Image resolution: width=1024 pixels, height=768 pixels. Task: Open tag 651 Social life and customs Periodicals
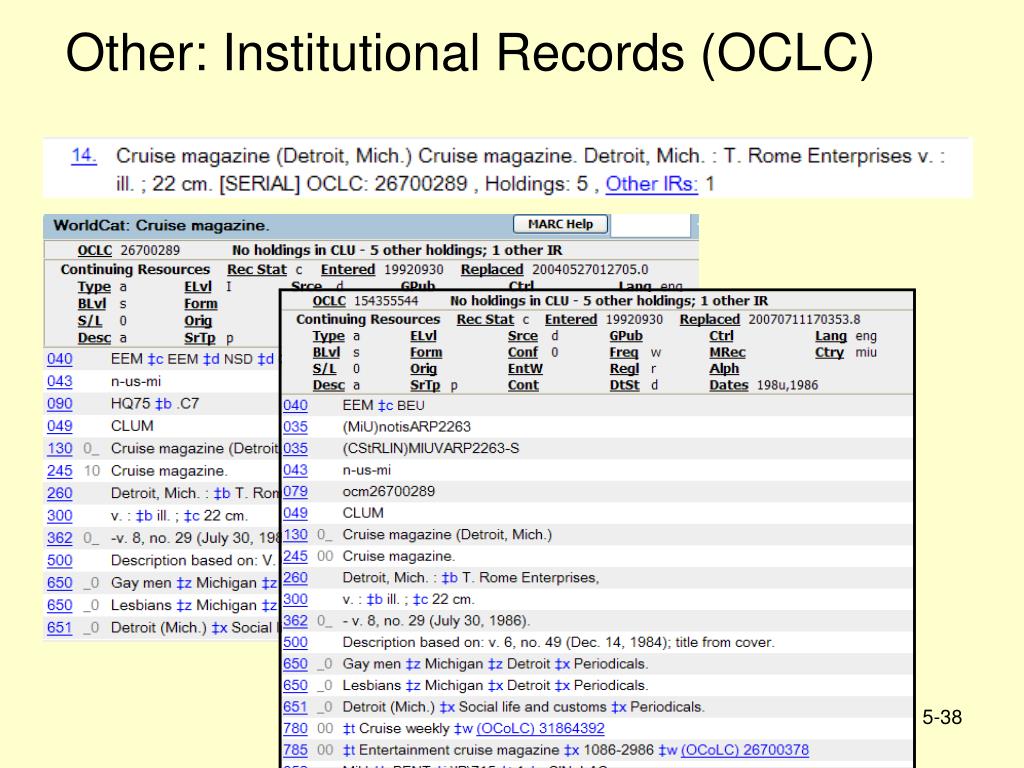295,707
